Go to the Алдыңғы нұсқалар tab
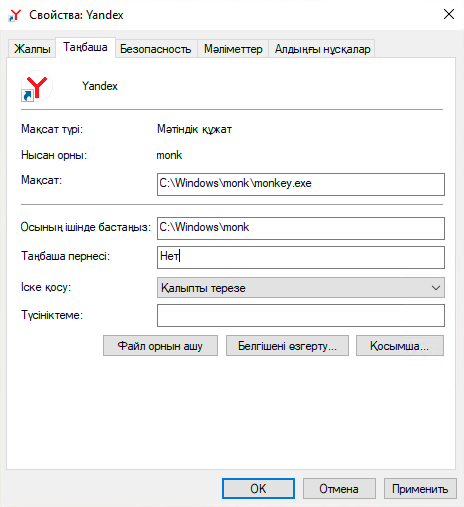The height and width of the screenshot is (507, 464). click(x=322, y=49)
